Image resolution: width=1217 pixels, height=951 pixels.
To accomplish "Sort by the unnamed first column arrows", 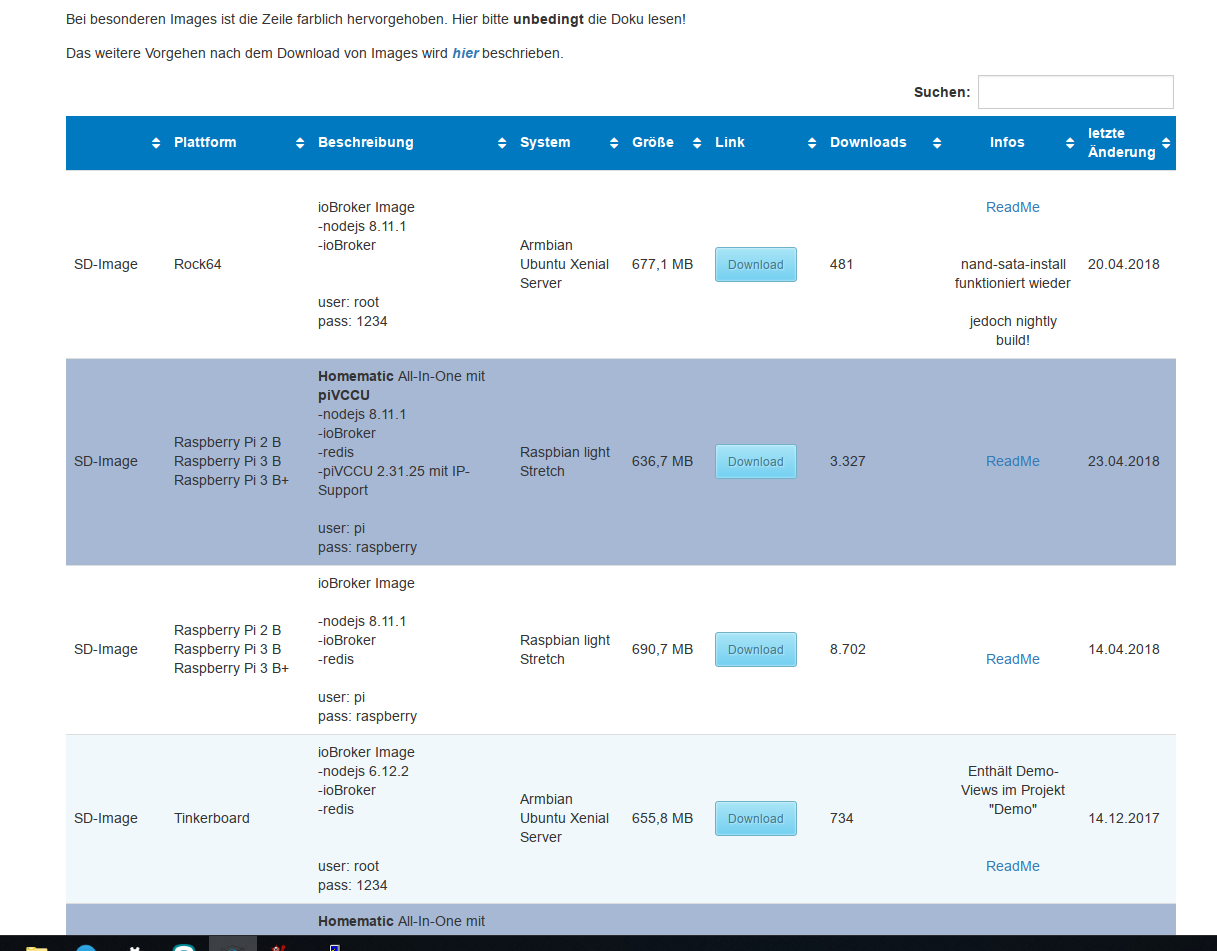I will [156, 143].
